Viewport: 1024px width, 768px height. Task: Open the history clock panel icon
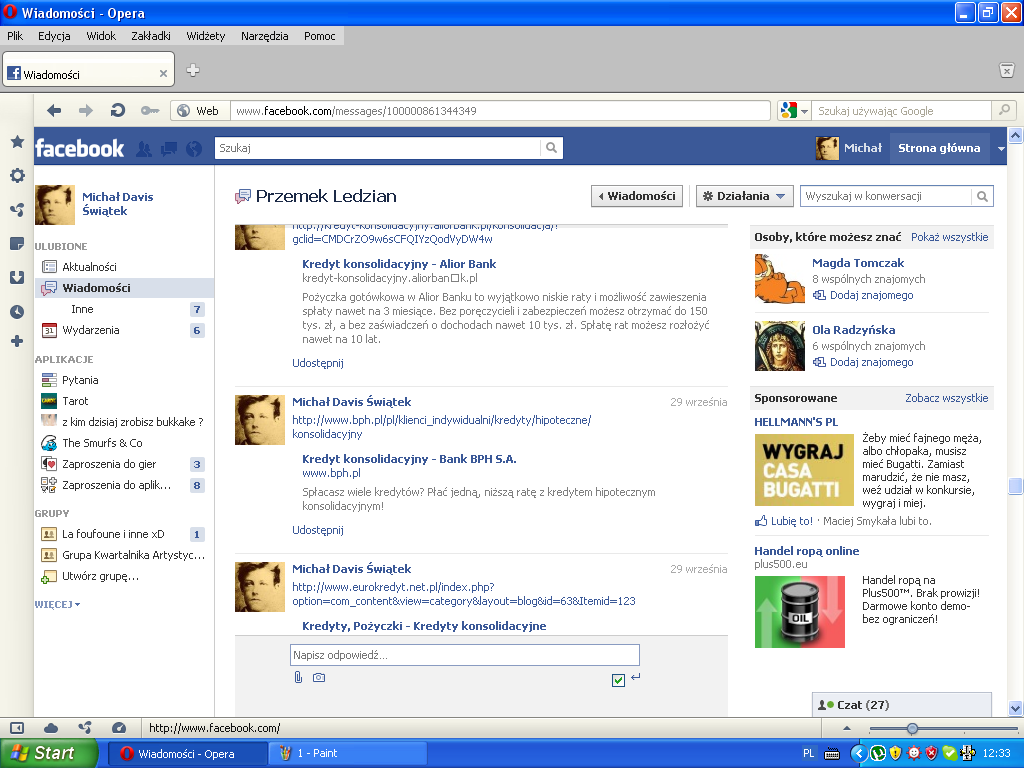point(17,312)
